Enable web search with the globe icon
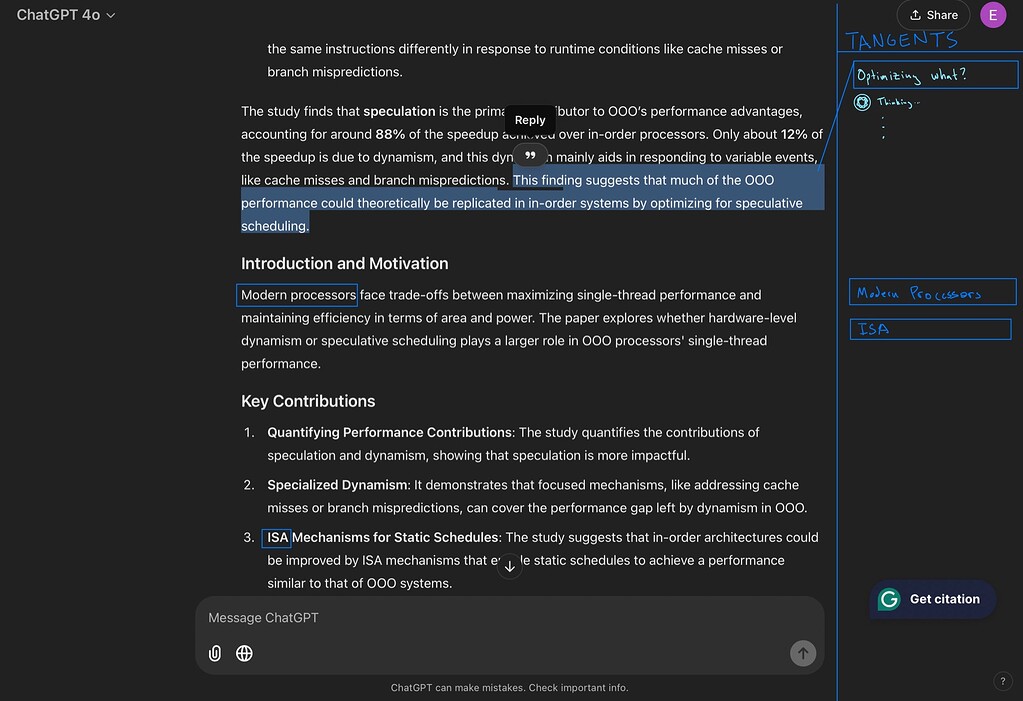This screenshot has height=701, width=1023. click(x=244, y=653)
